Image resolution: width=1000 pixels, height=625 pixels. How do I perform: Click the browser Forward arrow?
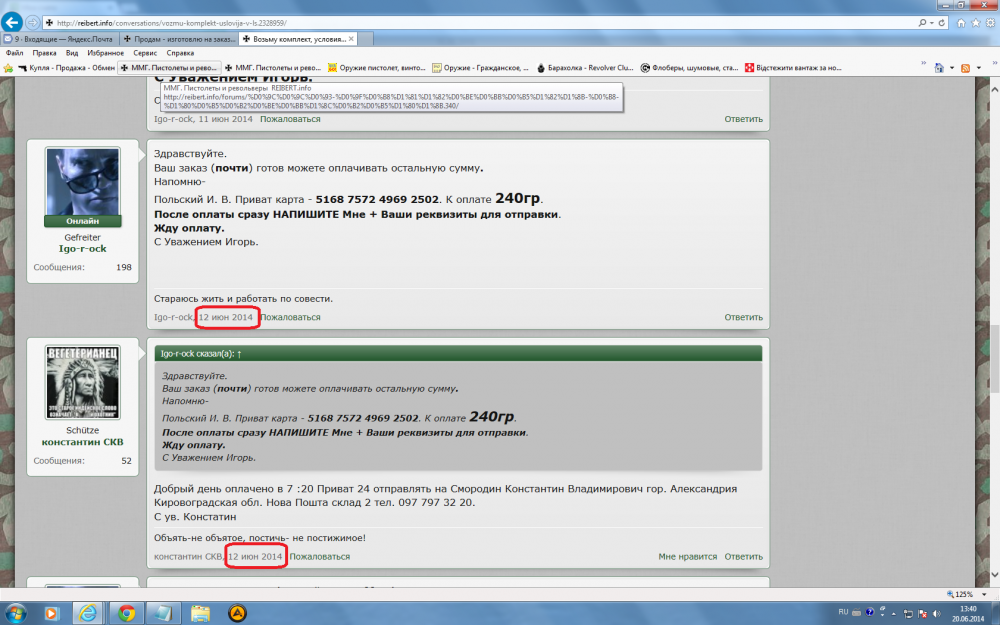(33, 23)
